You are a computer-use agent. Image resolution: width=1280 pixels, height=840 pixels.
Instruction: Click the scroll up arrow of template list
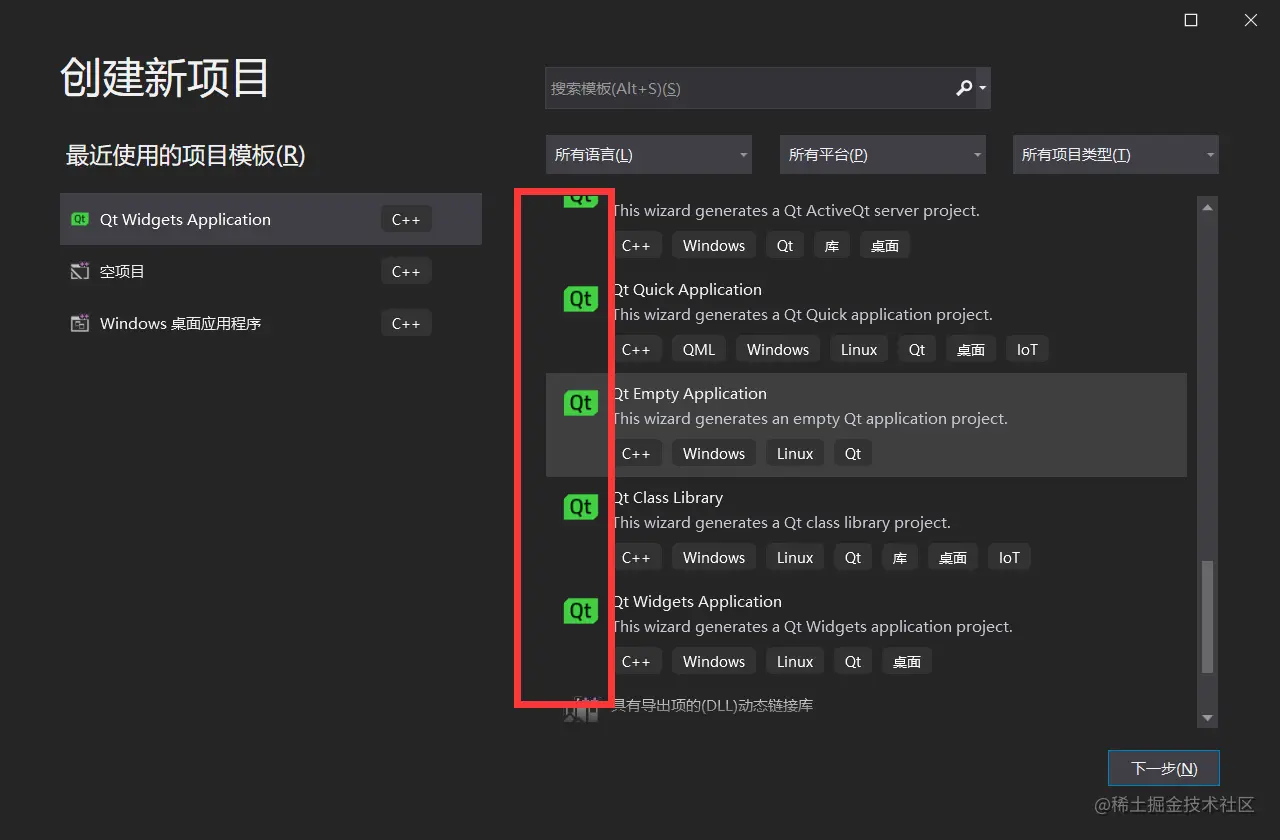[1207, 207]
